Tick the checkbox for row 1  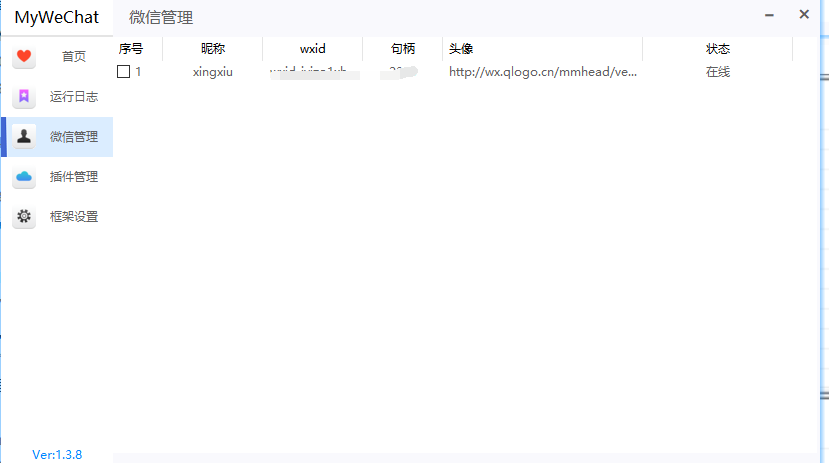pos(123,71)
